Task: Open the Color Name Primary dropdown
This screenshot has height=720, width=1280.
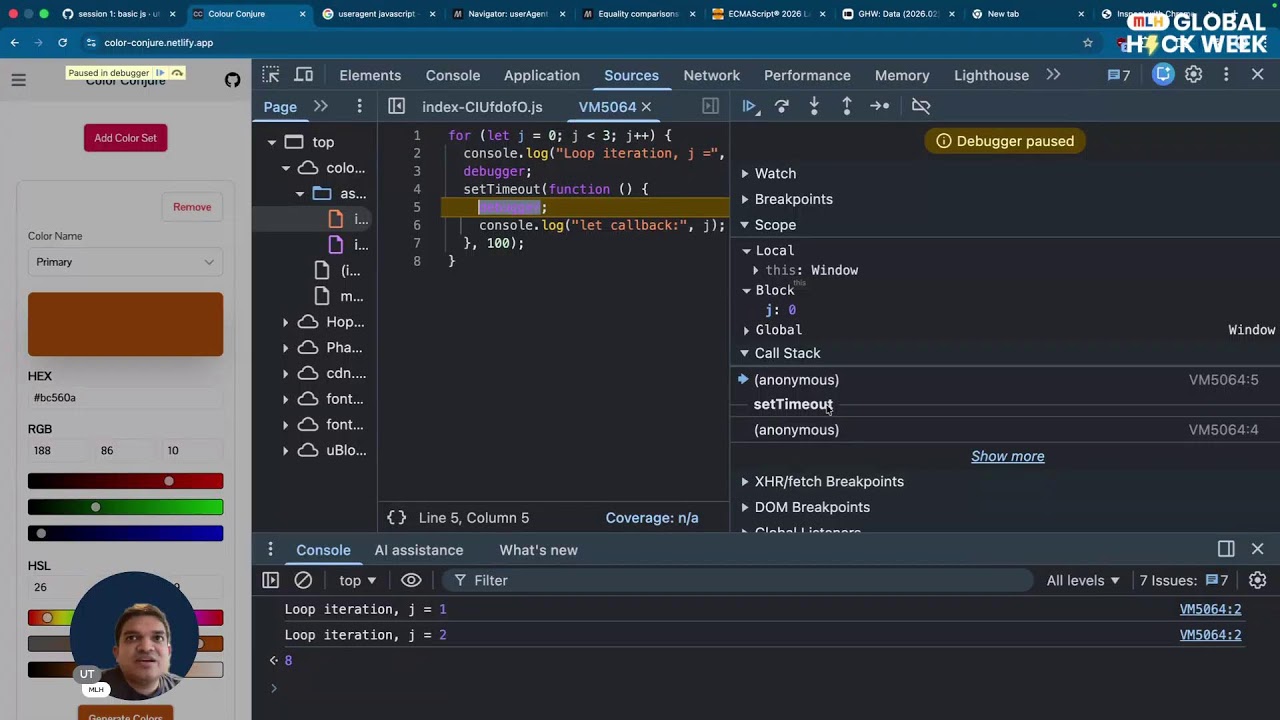Action: [125, 262]
